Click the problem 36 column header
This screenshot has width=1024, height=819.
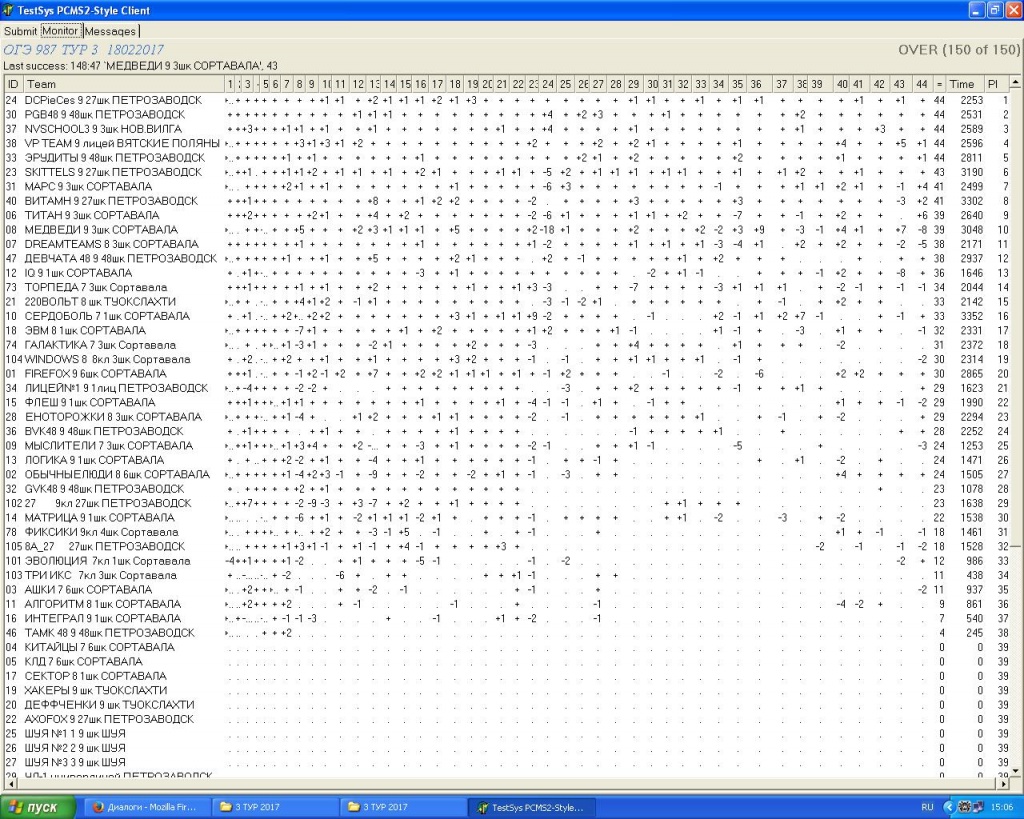(x=756, y=84)
